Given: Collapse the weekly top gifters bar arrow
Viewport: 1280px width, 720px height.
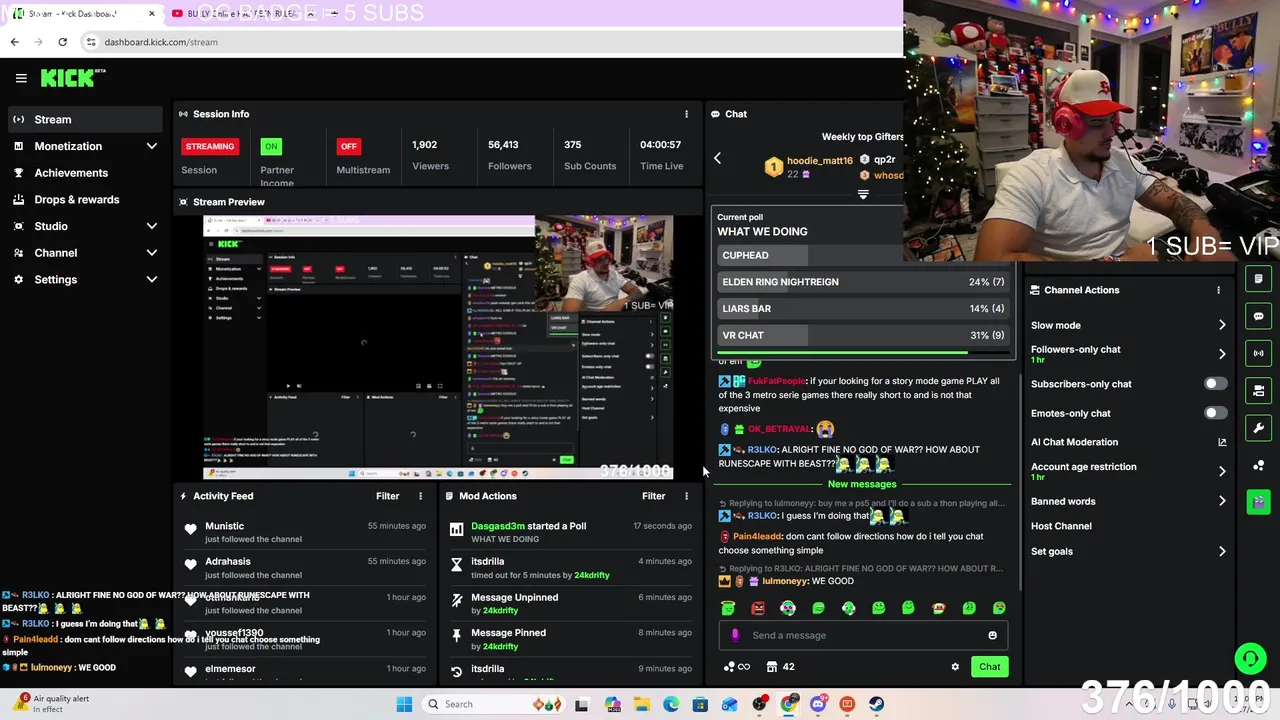Looking at the screenshot, I should pyautogui.click(x=863, y=195).
